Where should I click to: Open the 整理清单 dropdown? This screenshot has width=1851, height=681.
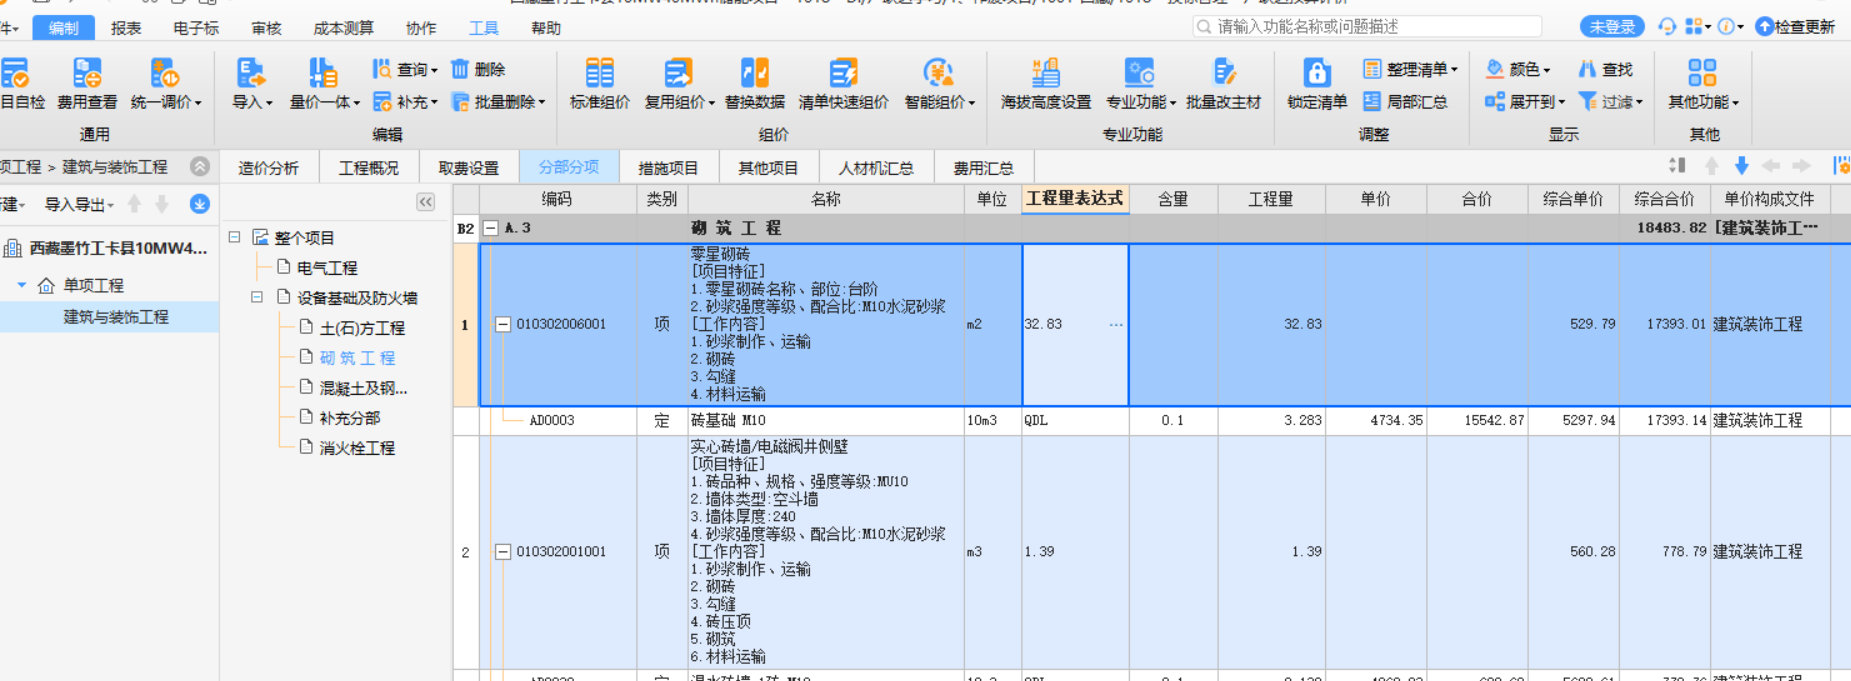click(1410, 69)
